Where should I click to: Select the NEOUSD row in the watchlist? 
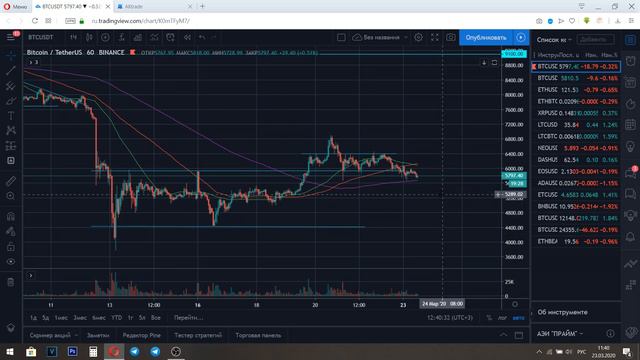tap(576, 148)
